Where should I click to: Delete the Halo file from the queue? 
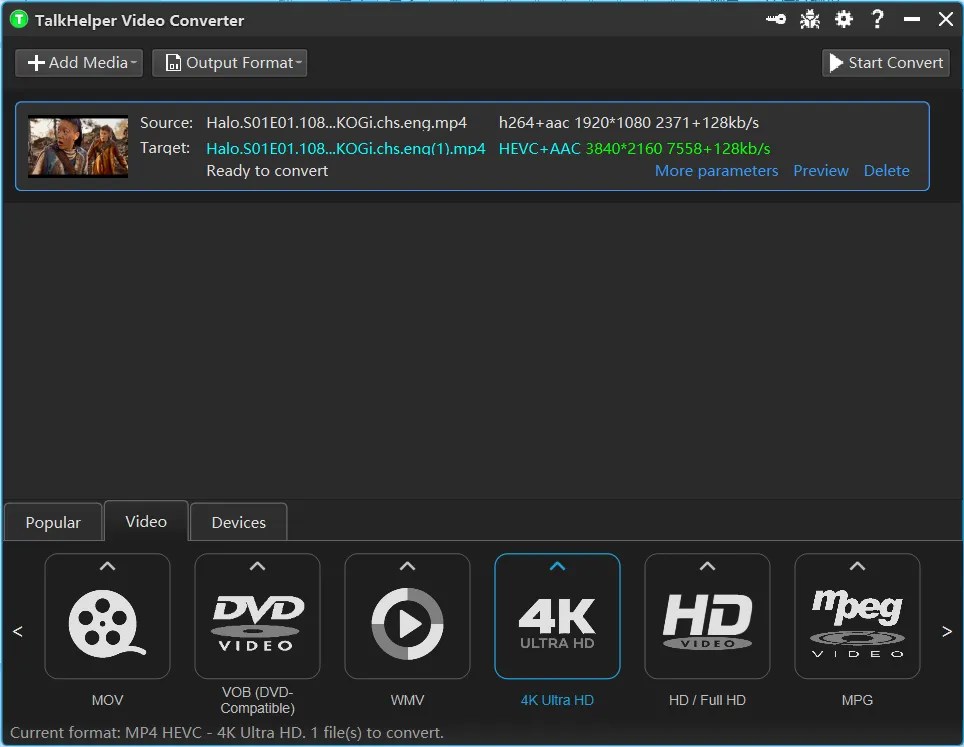(x=886, y=170)
